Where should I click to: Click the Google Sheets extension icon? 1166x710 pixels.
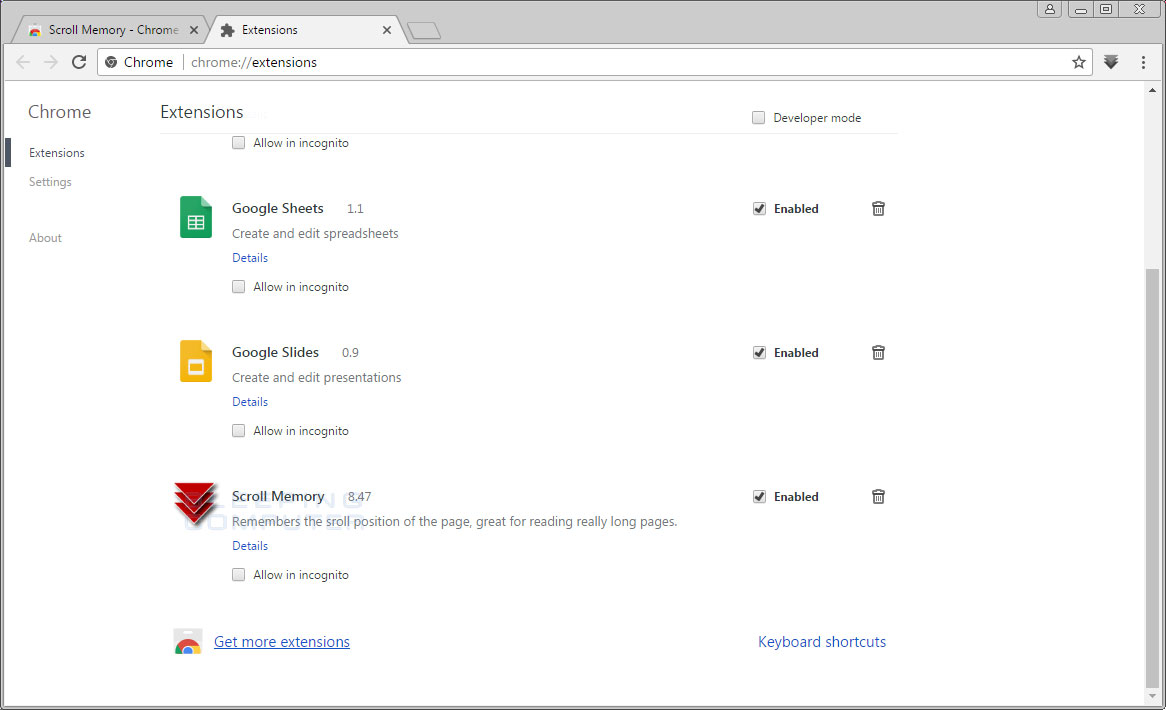195,216
